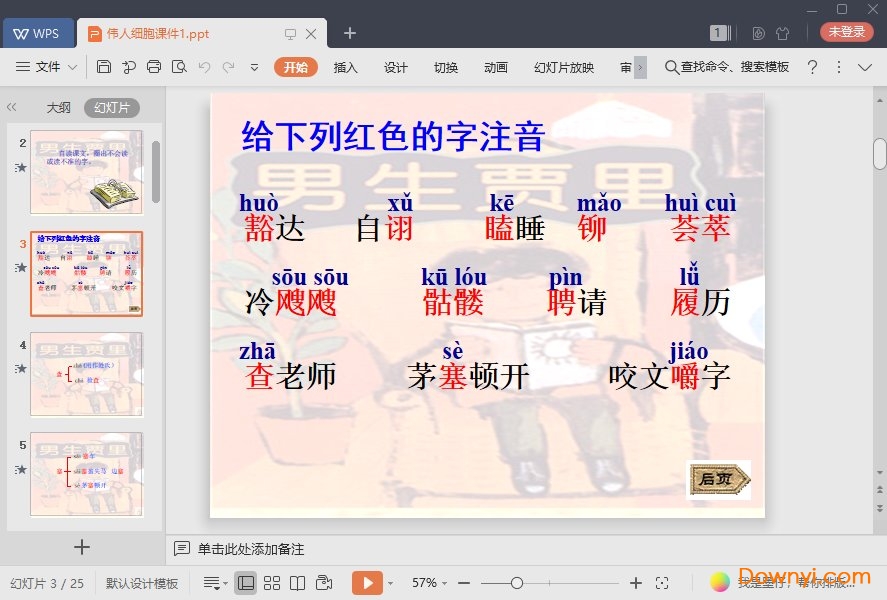Open the 插入 ribbon tab
This screenshot has height=600, width=887.
point(345,67)
